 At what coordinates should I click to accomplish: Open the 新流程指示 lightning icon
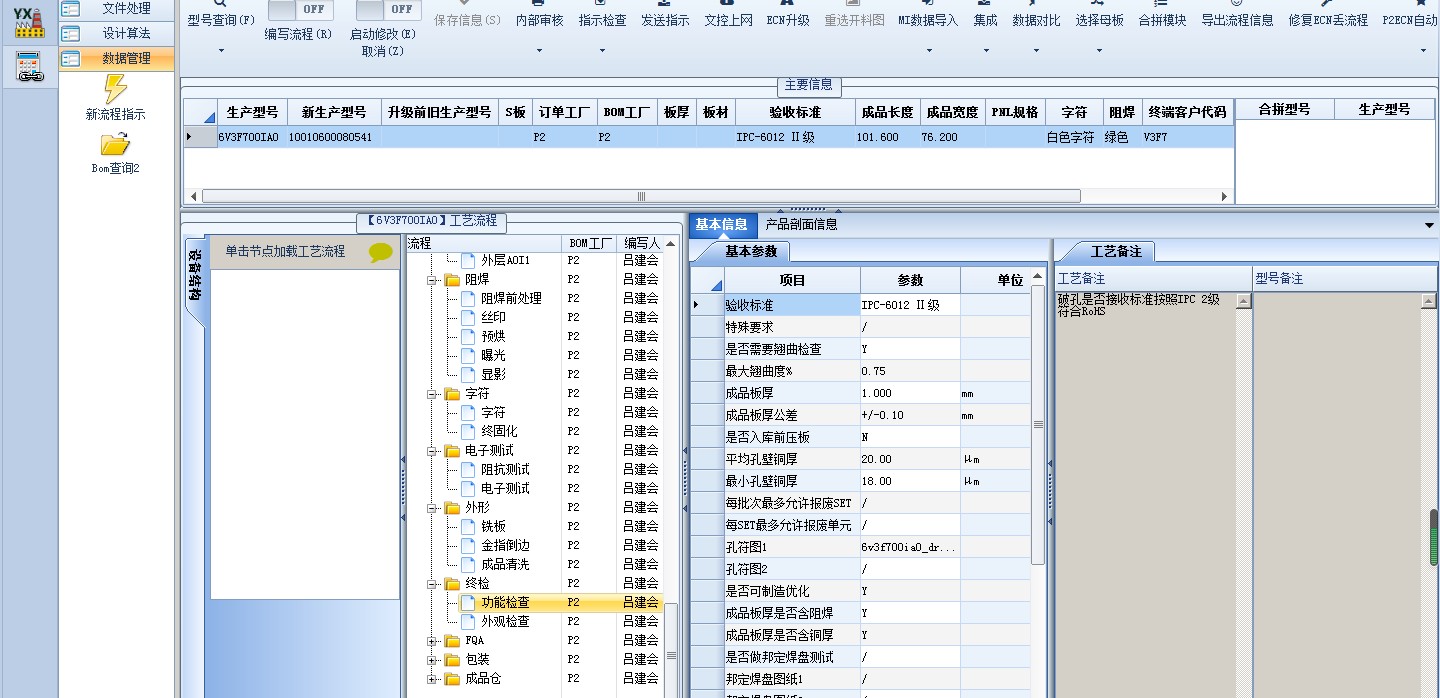point(116,89)
